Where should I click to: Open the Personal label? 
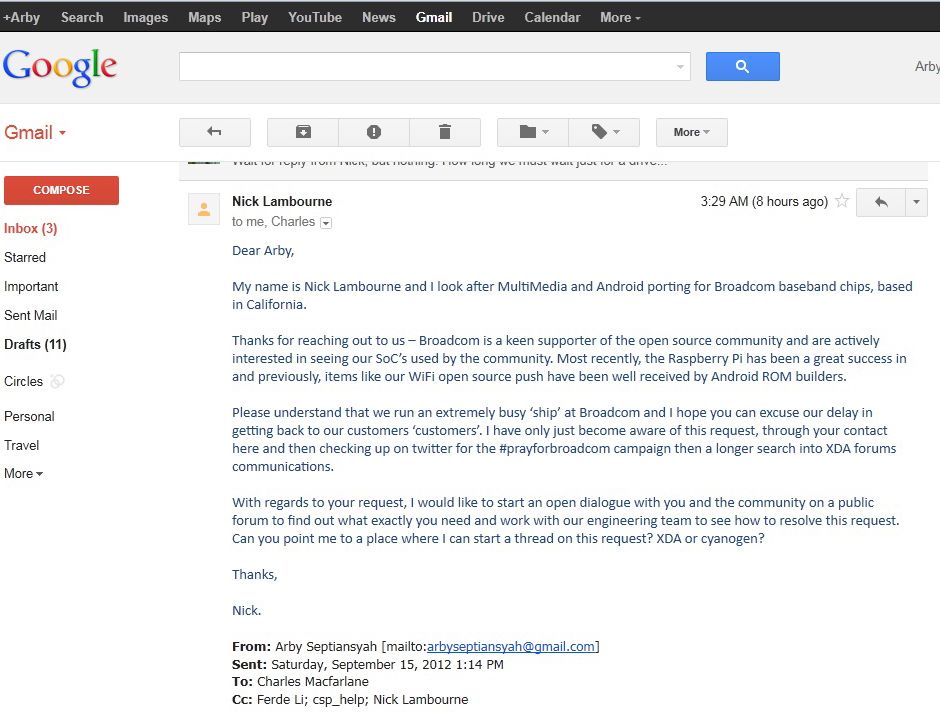coord(29,416)
